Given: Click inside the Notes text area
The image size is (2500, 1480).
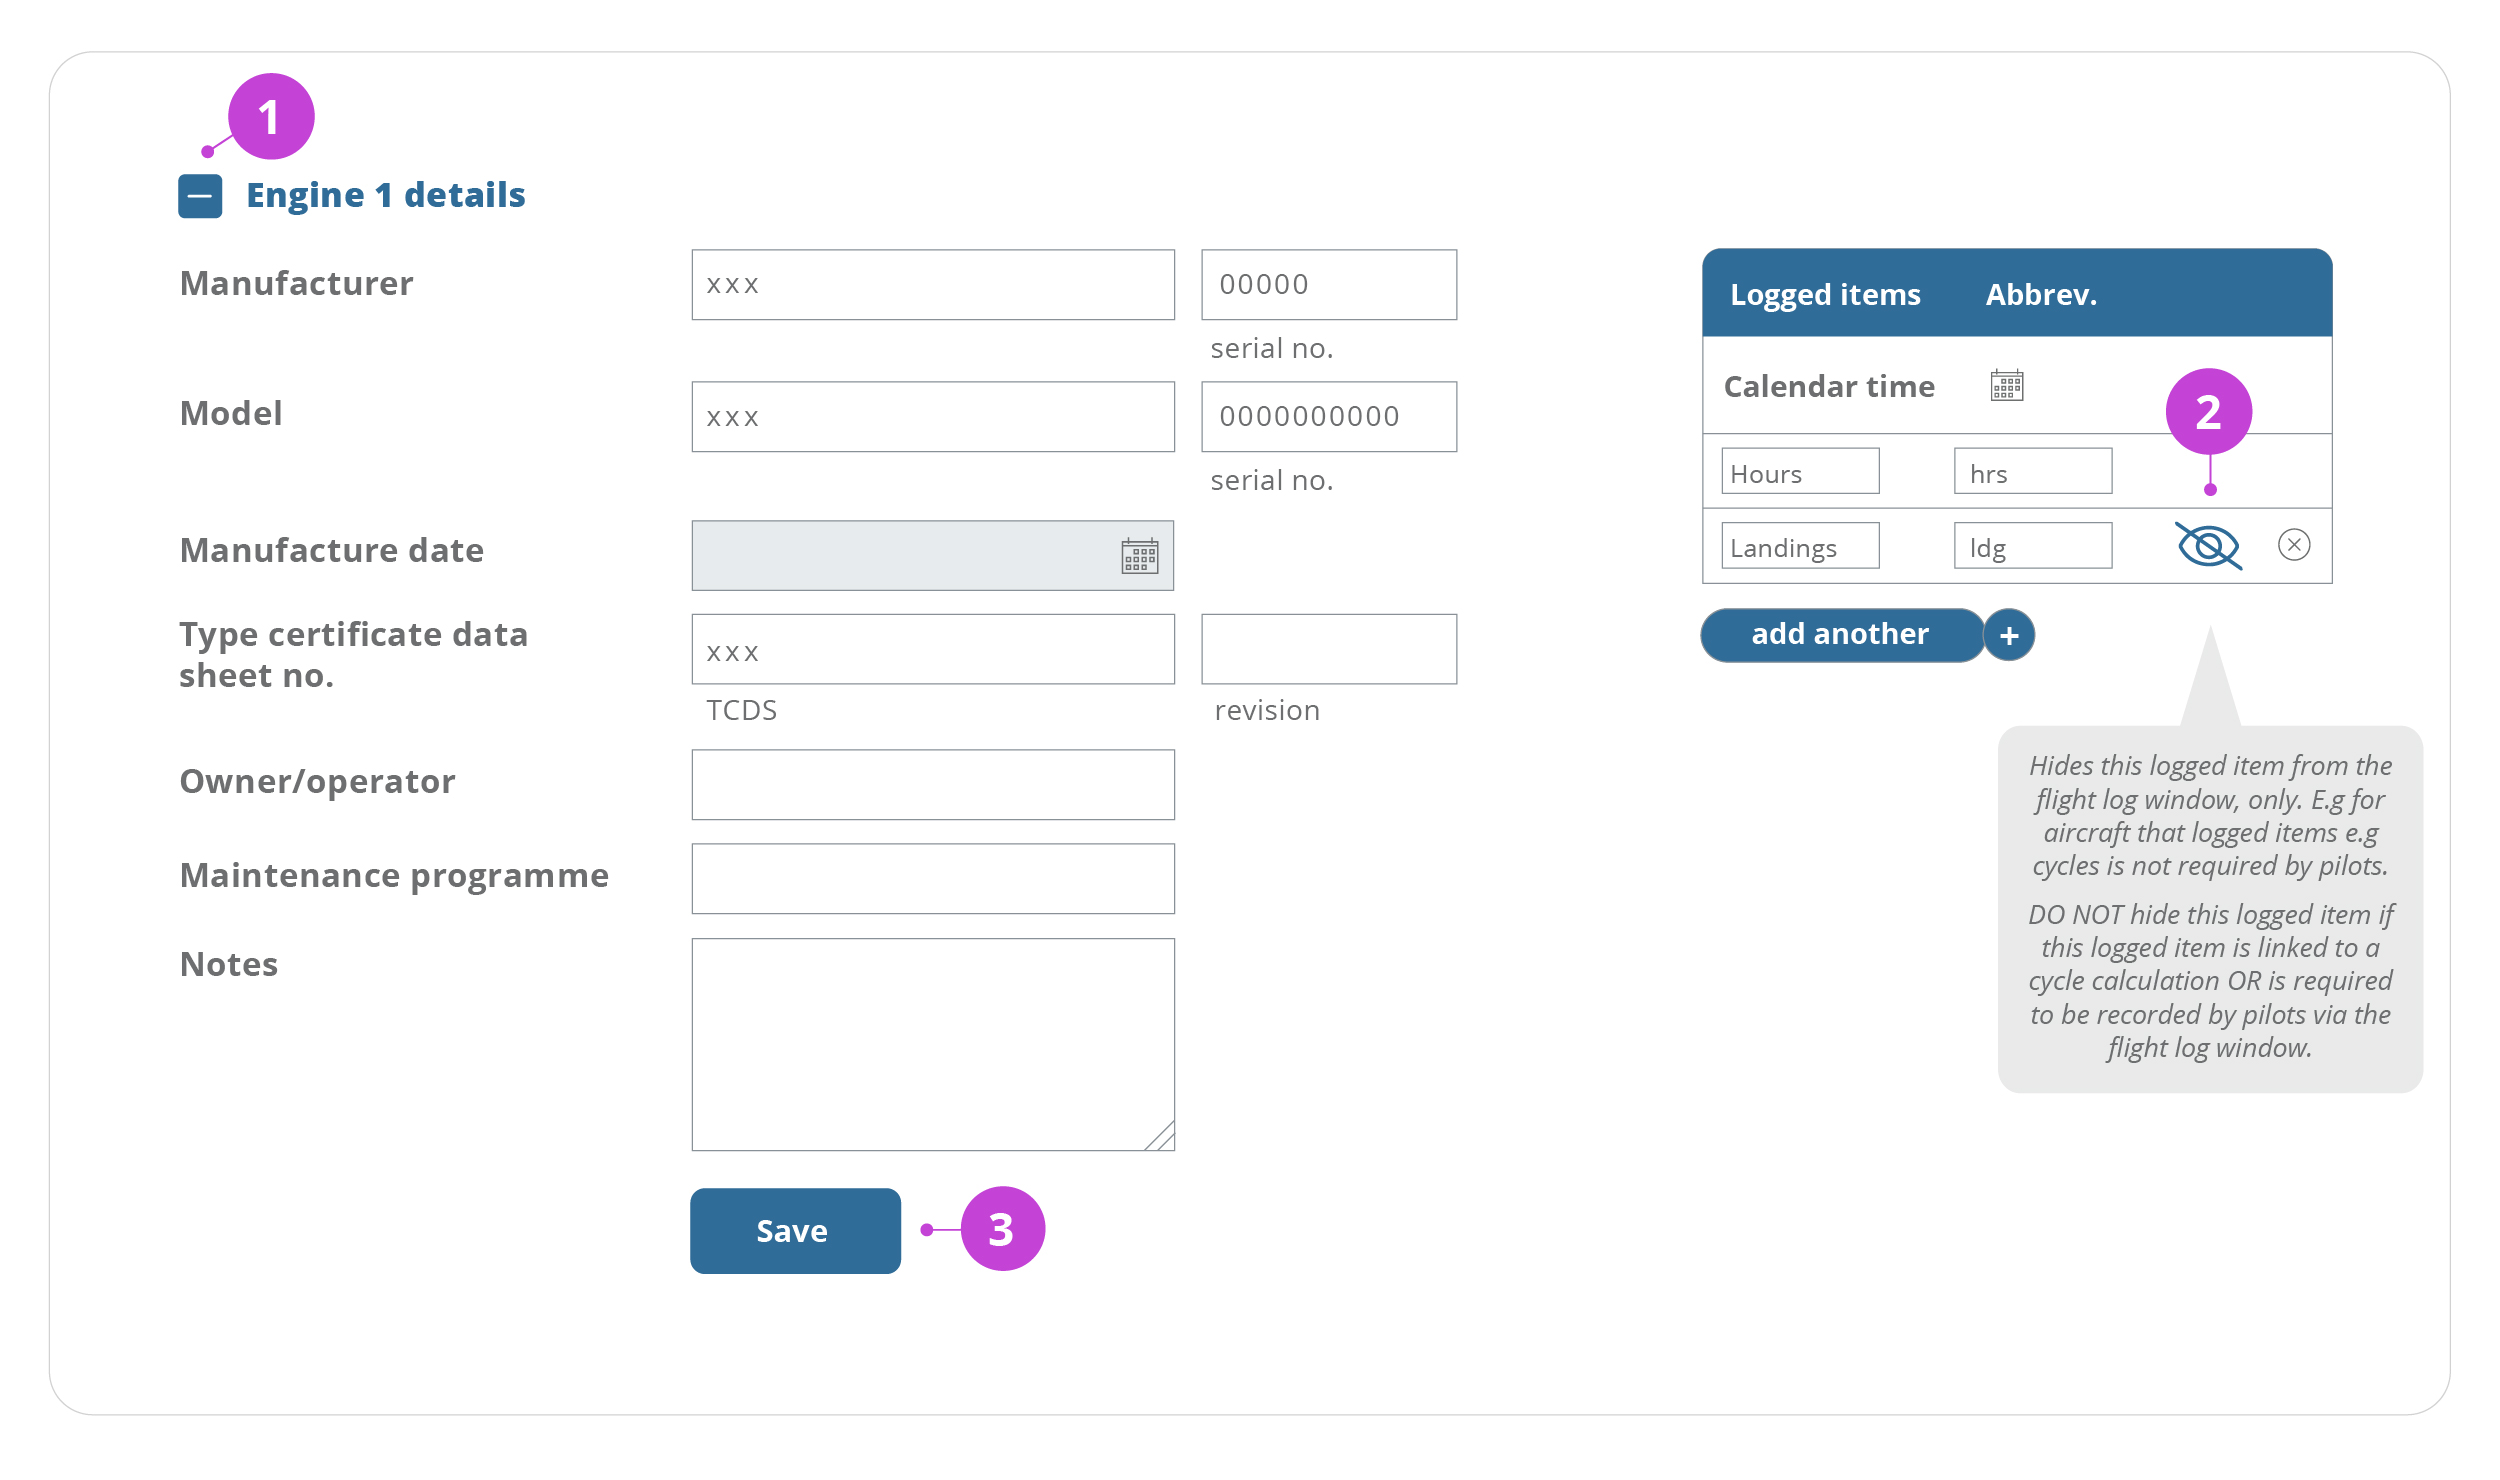Looking at the screenshot, I should click(932, 1044).
